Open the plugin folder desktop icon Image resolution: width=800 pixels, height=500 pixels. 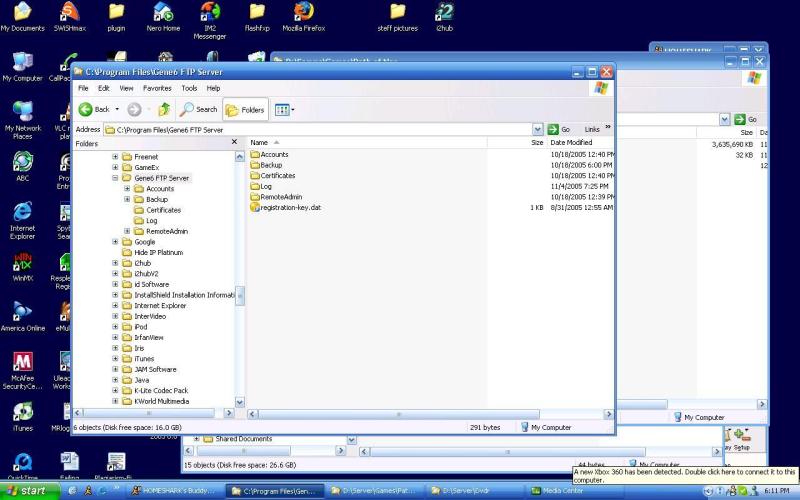(116, 16)
